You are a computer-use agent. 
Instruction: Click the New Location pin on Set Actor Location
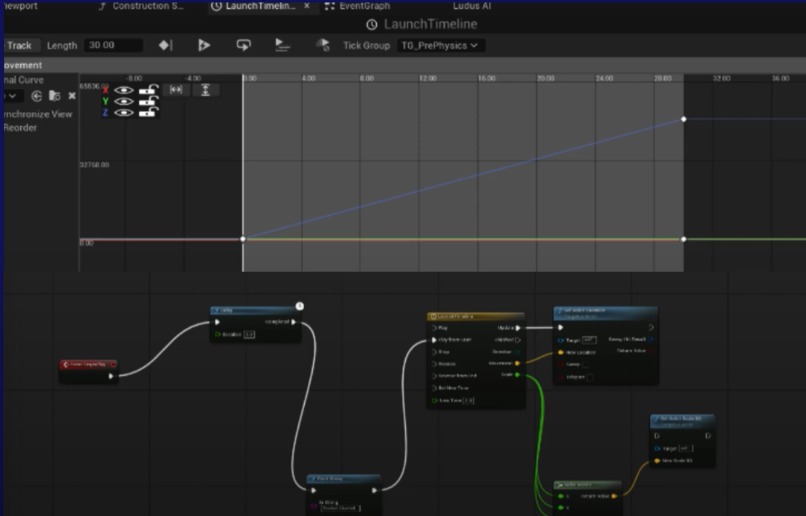[x=561, y=353]
